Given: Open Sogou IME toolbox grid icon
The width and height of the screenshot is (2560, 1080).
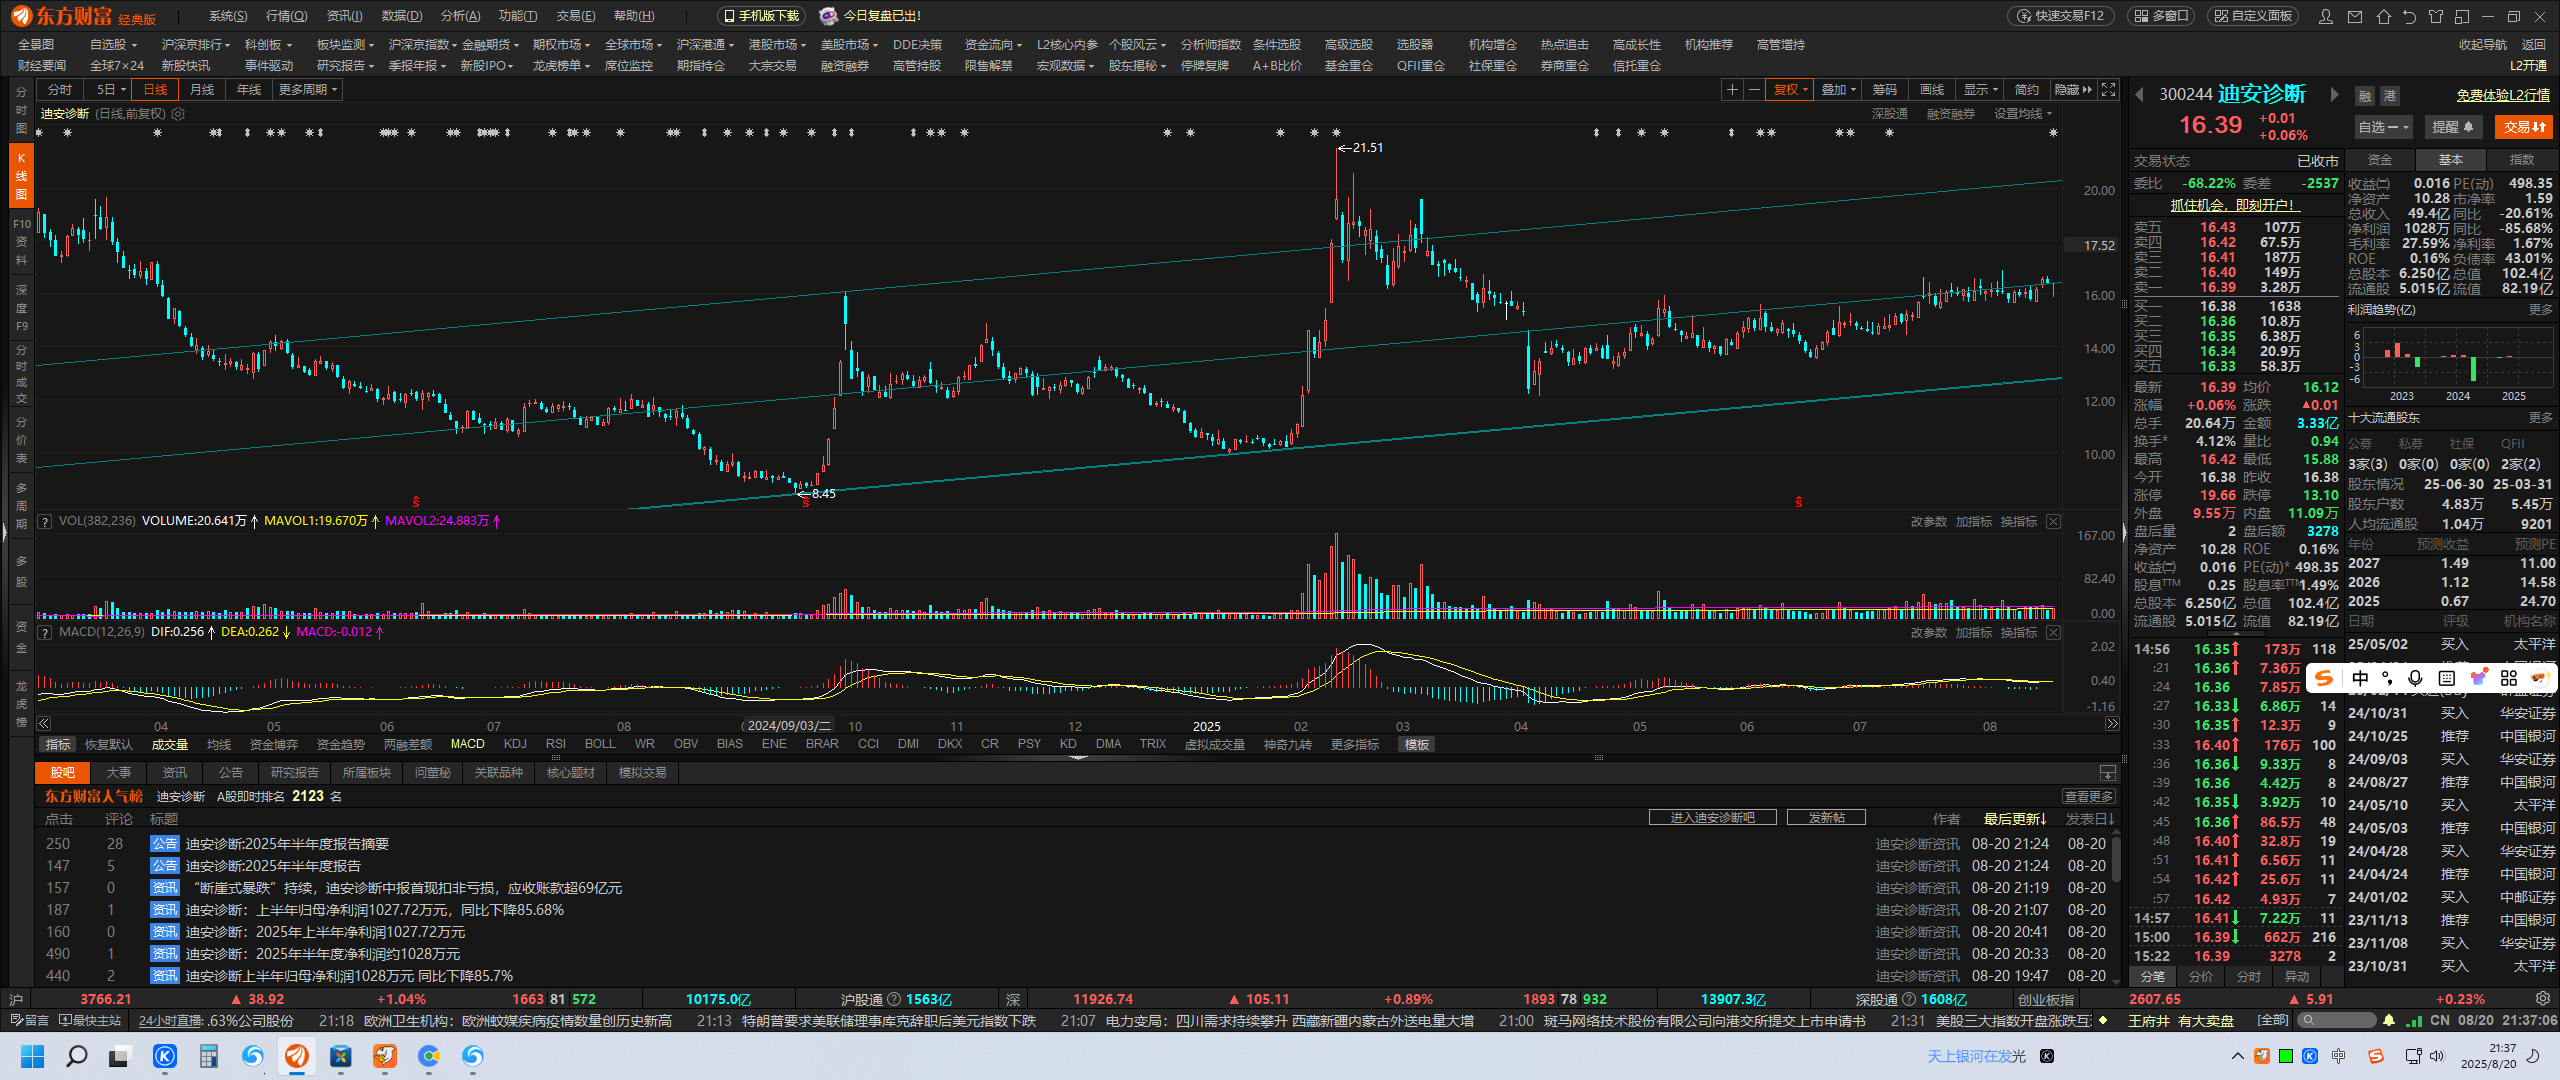Looking at the screenshot, I should 2508,678.
